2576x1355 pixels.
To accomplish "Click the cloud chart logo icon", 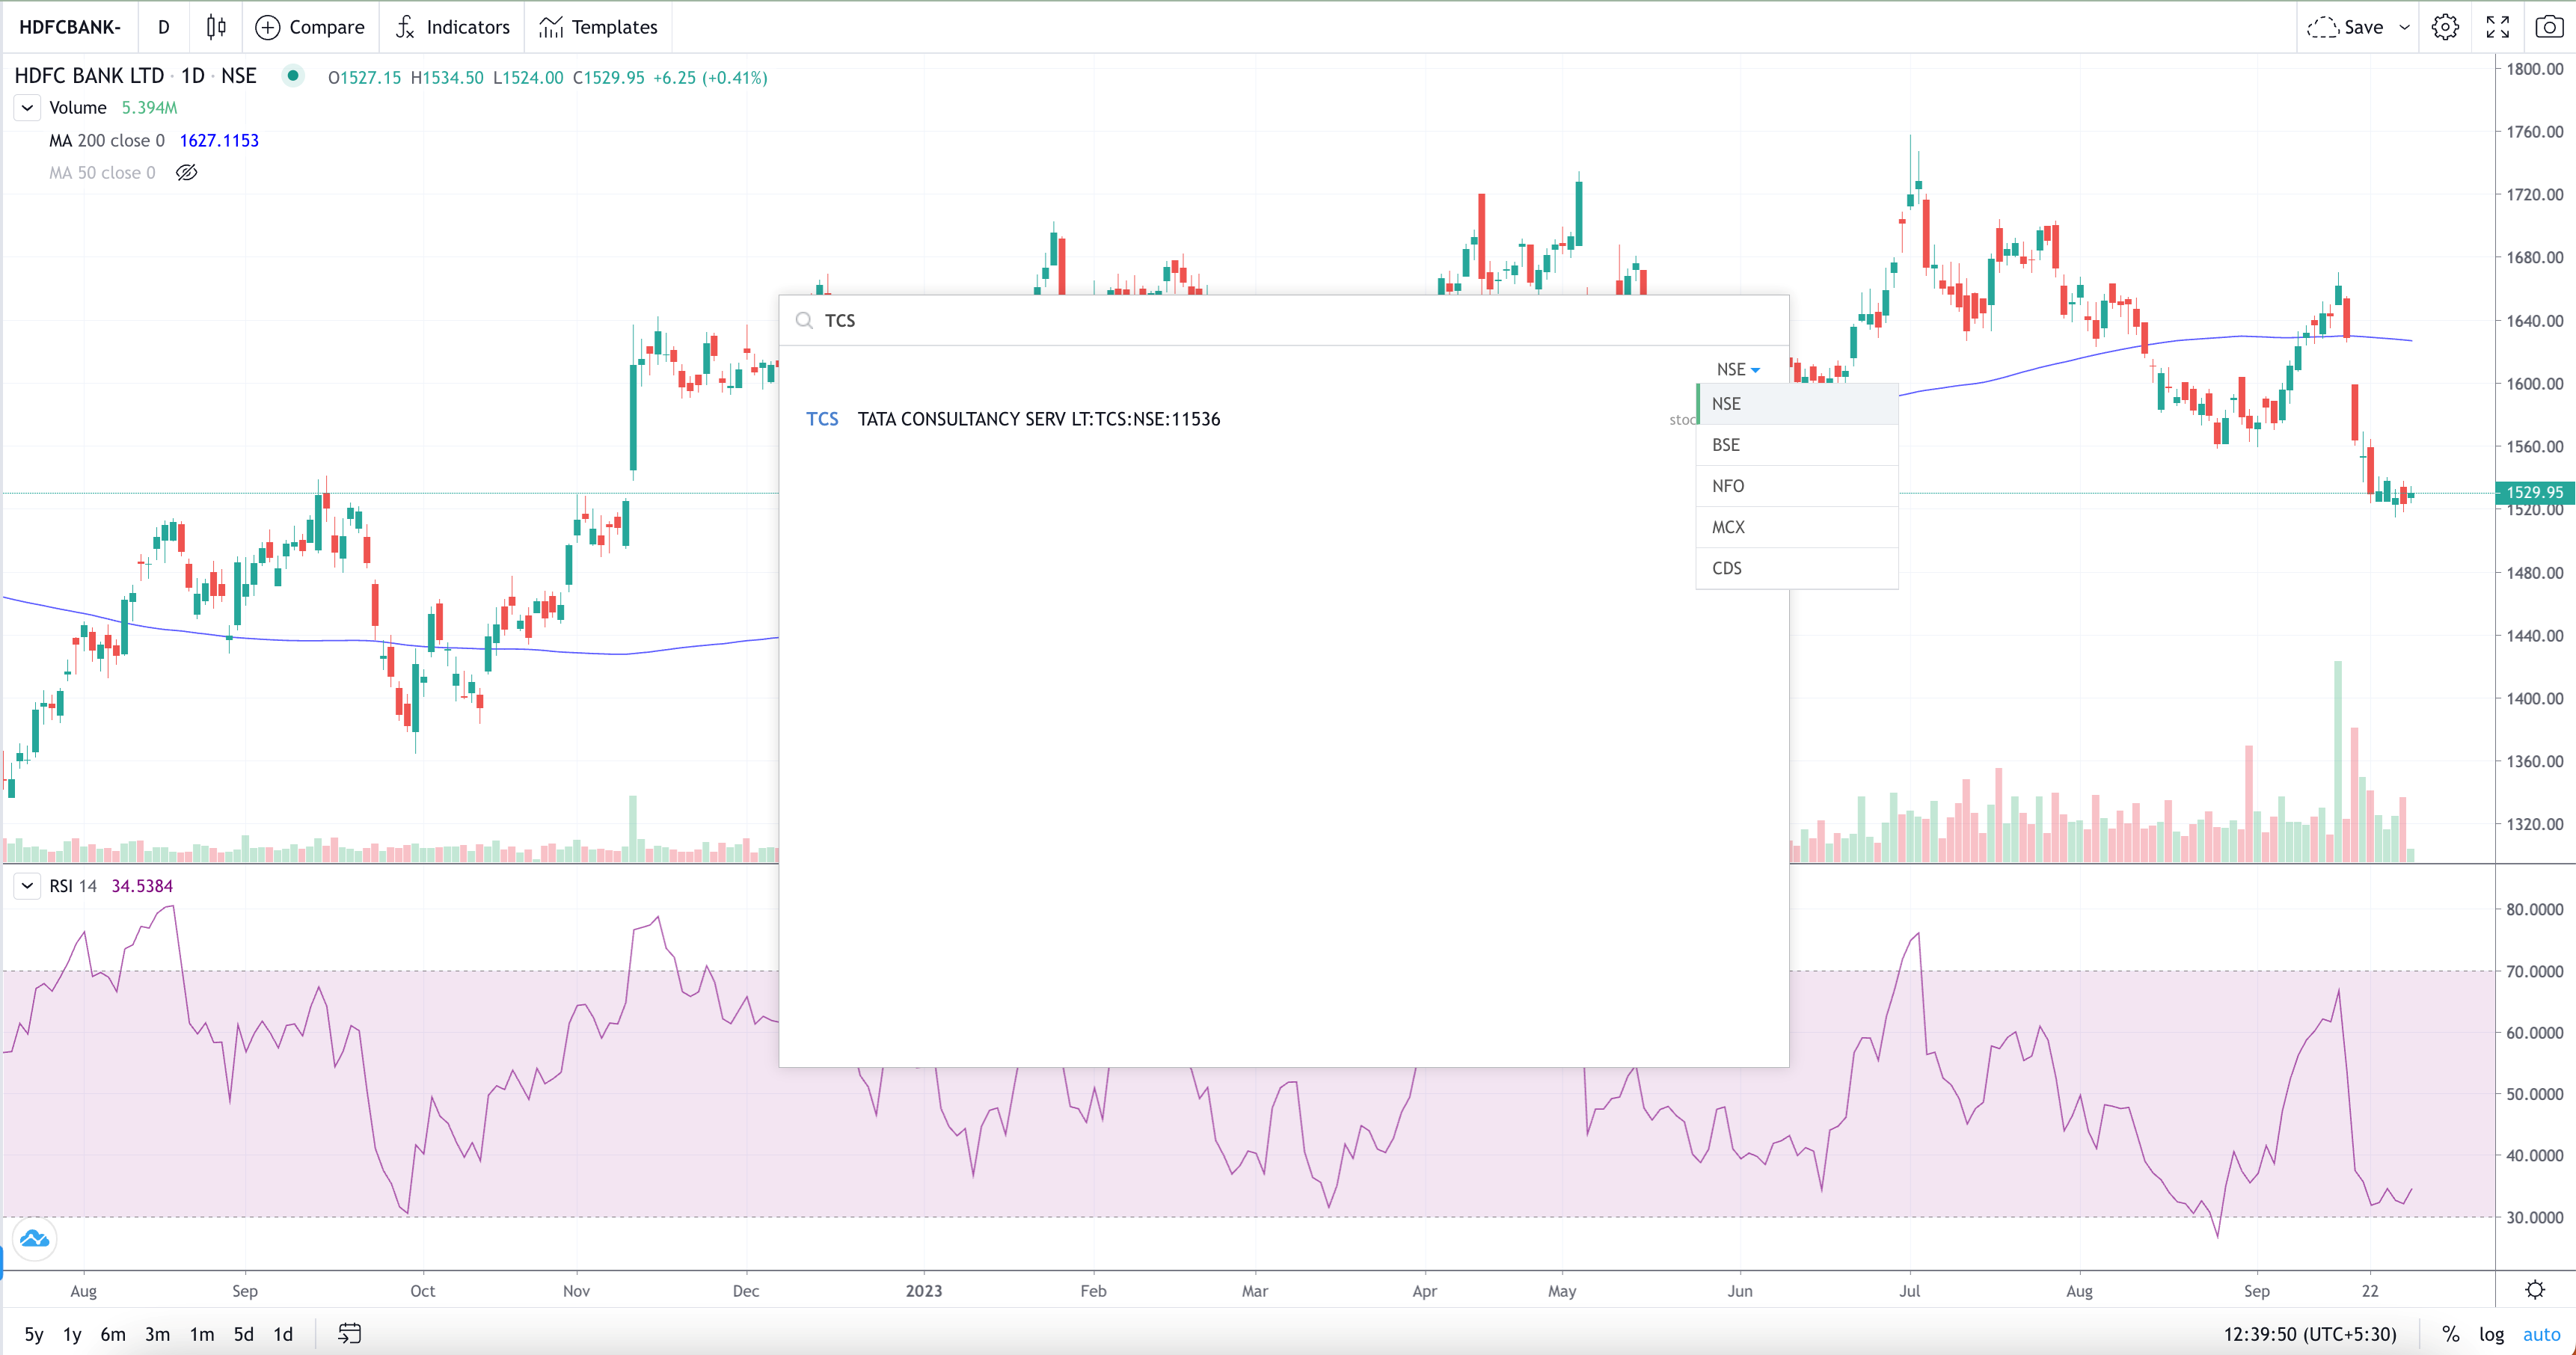I will click(x=34, y=1239).
